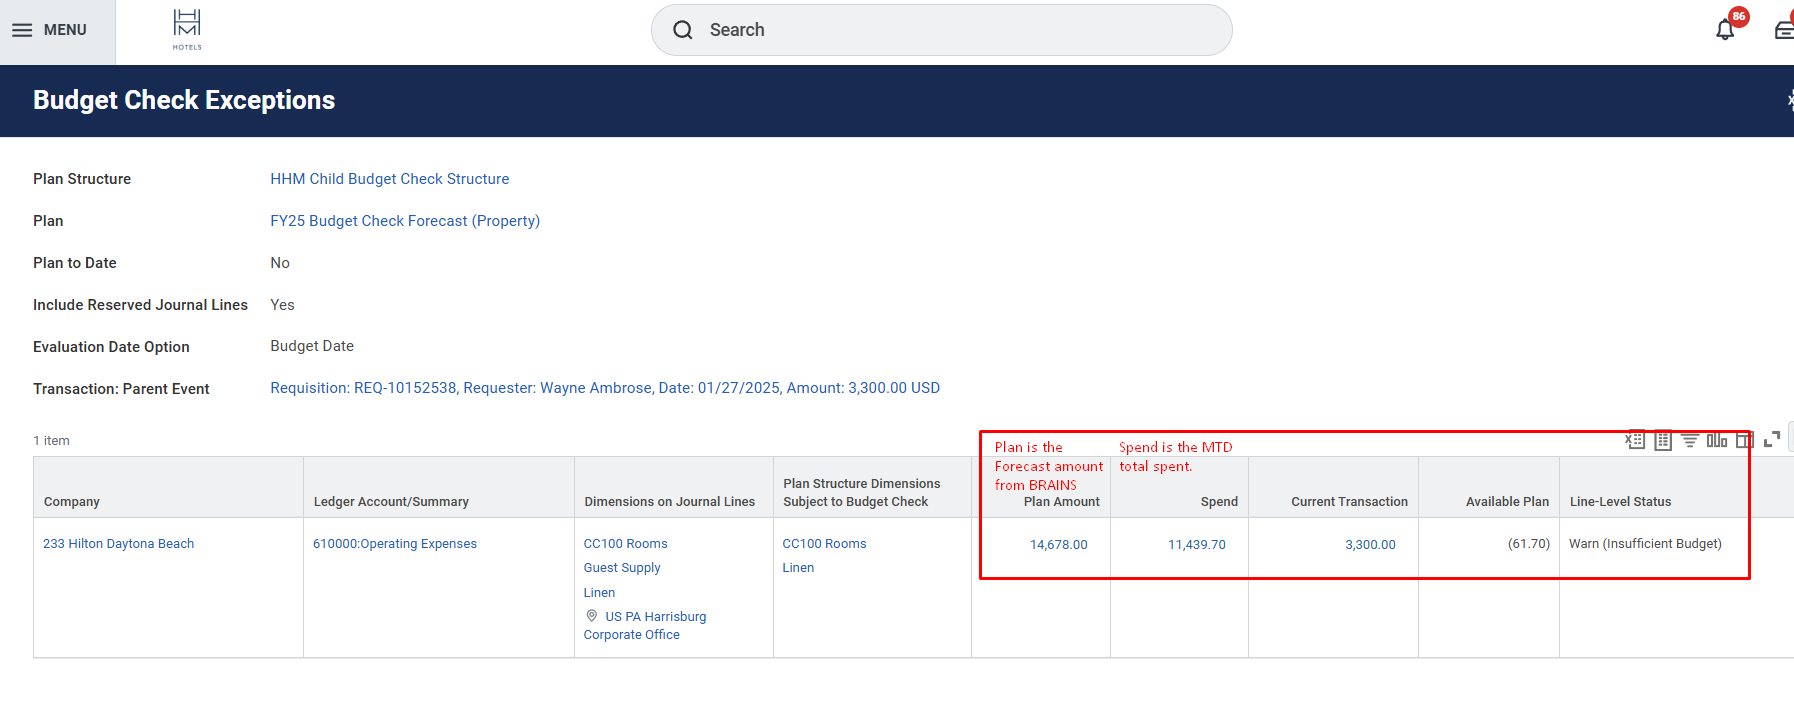Screen dimensions: 1794x707
Task: Click the Guest Supply dimension link
Action: 622,568
